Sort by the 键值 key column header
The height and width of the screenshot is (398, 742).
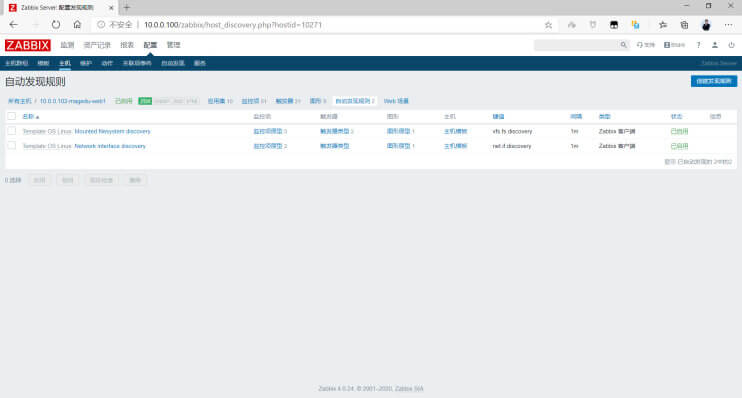[498, 116]
